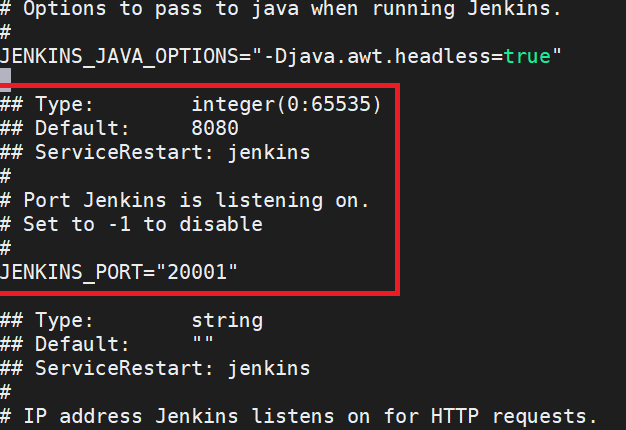This screenshot has width=626, height=430.
Task: Click the JENKINS_PORT="20001" line
Action: [x=119, y=272]
